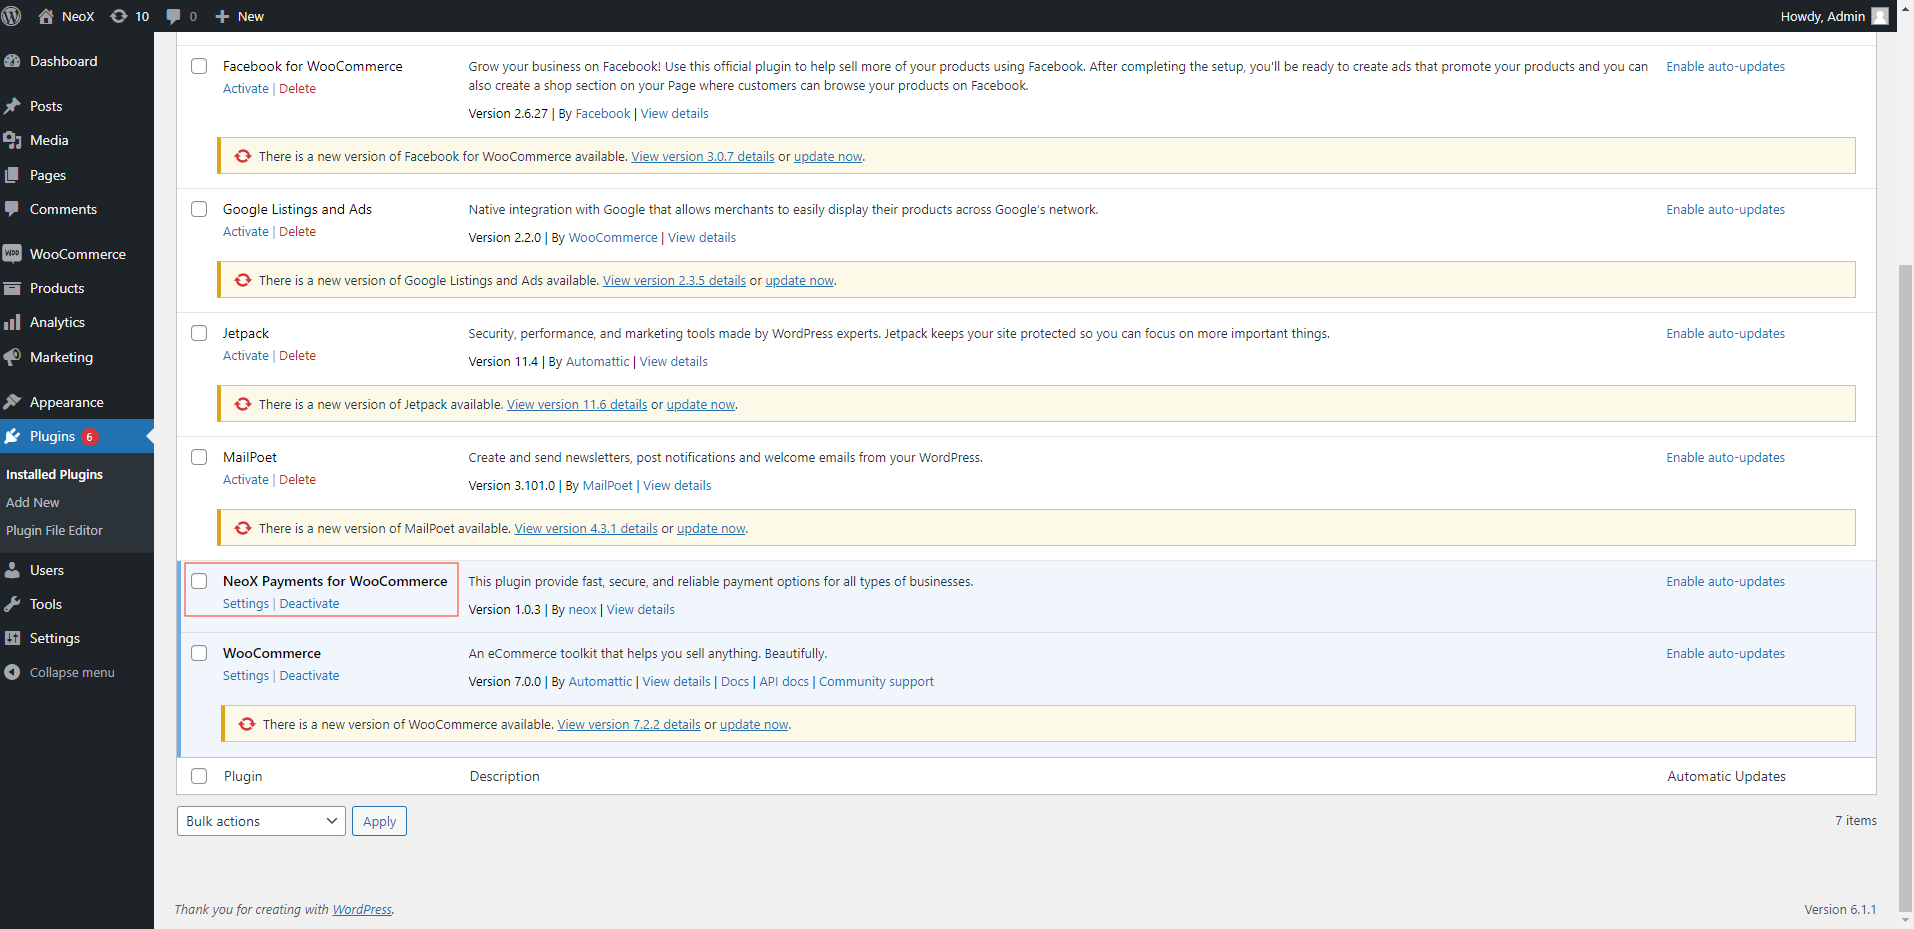
Task: Go to Add New plugin submenu
Action: [33, 502]
